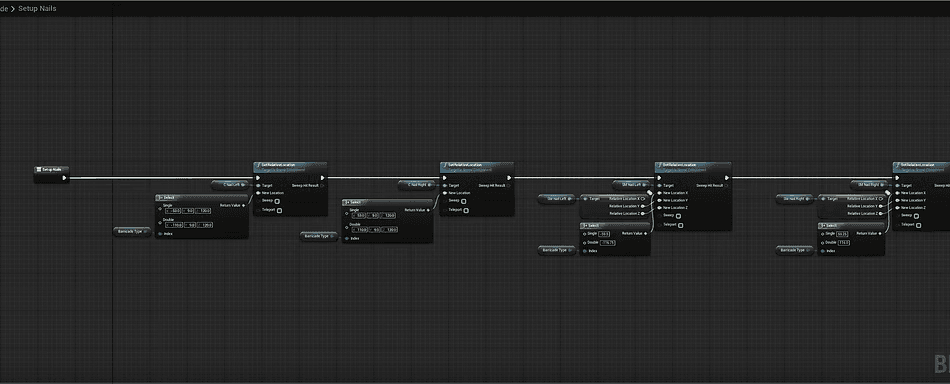Toggle Sweep checkbox on C Nail Right's SetRelativeLocation

[x=464, y=201]
